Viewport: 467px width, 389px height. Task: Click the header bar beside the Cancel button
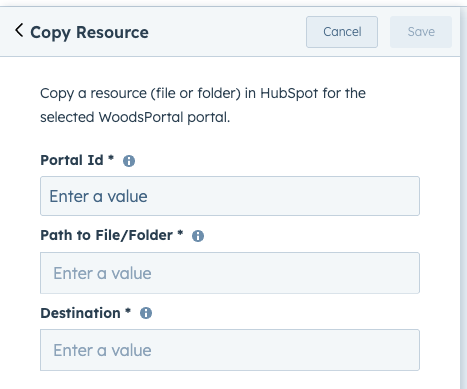pyautogui.click(x=227, y=32)
